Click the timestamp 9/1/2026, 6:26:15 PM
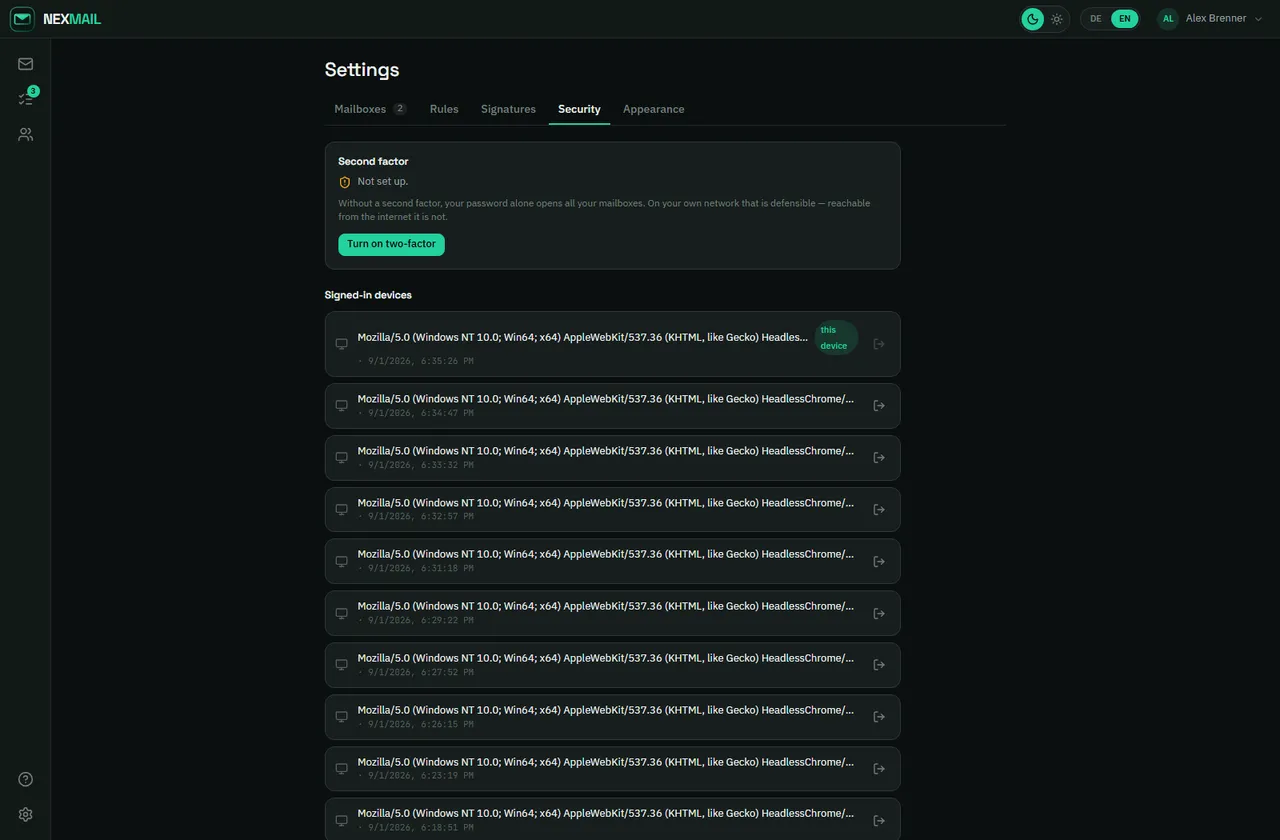Screen dimensions: 1280x840 (421, 724)
